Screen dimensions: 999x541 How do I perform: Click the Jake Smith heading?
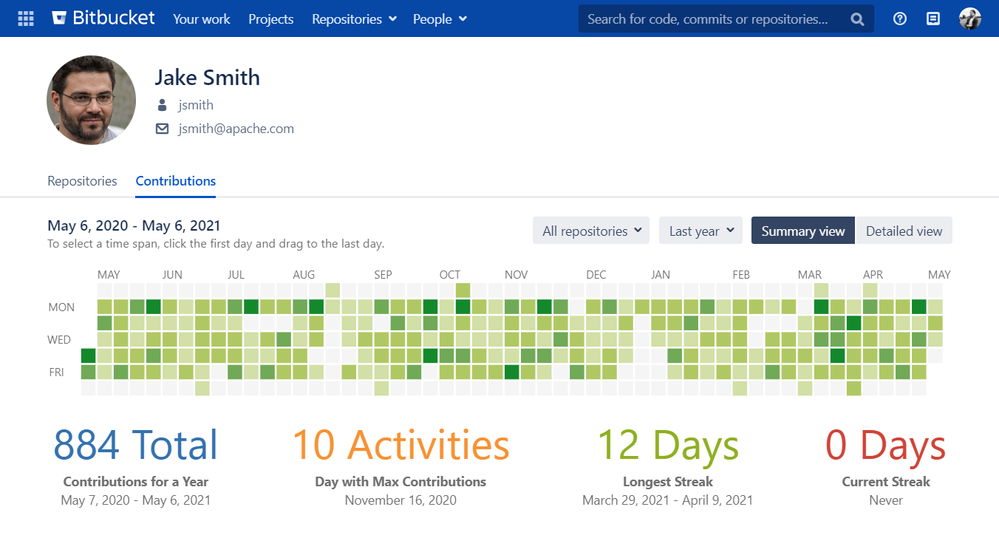click(x=207, y=78)
